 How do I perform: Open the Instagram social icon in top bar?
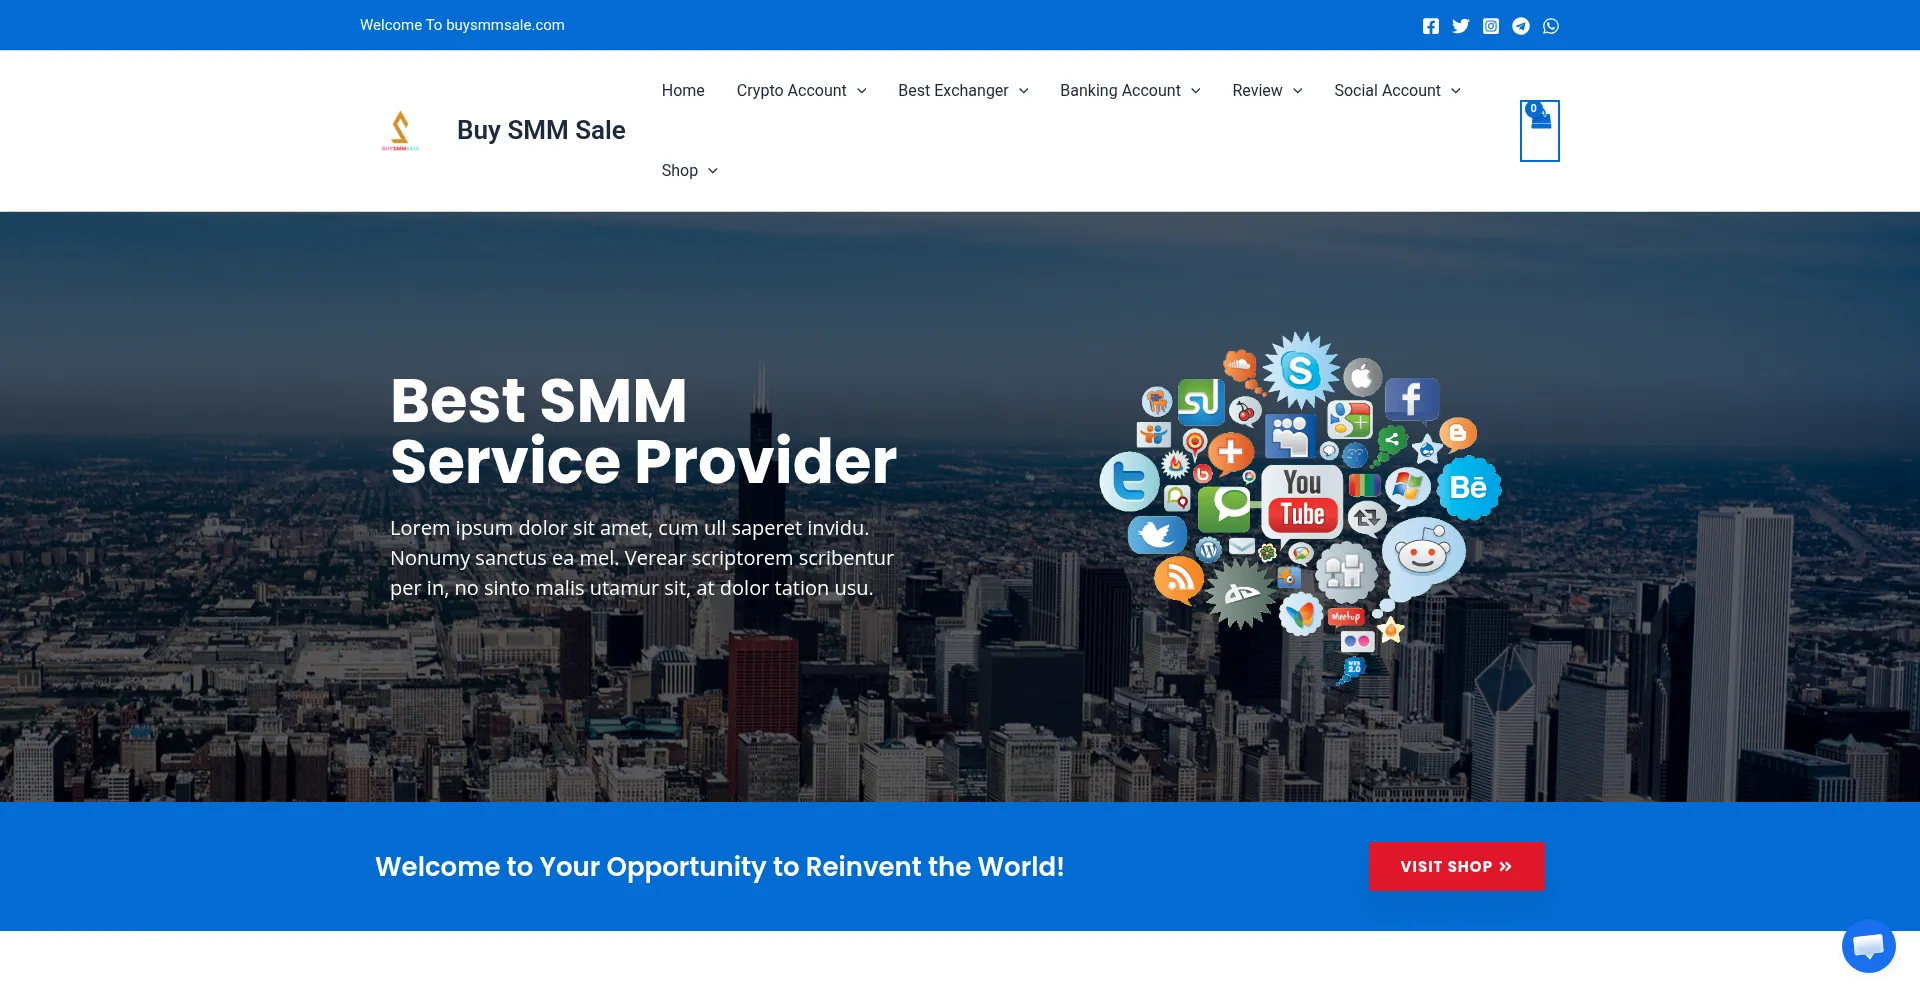(1491, 26)
